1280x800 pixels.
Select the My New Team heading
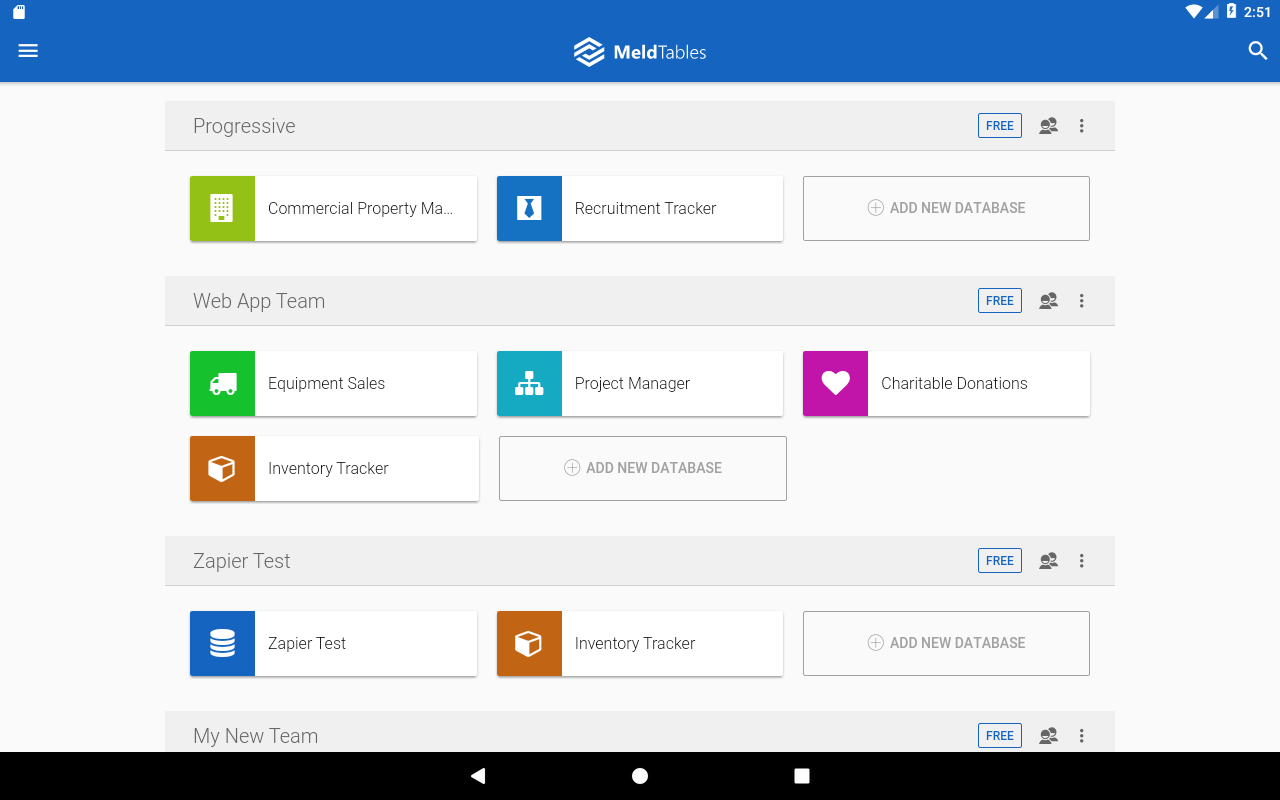tap(256, 736)
